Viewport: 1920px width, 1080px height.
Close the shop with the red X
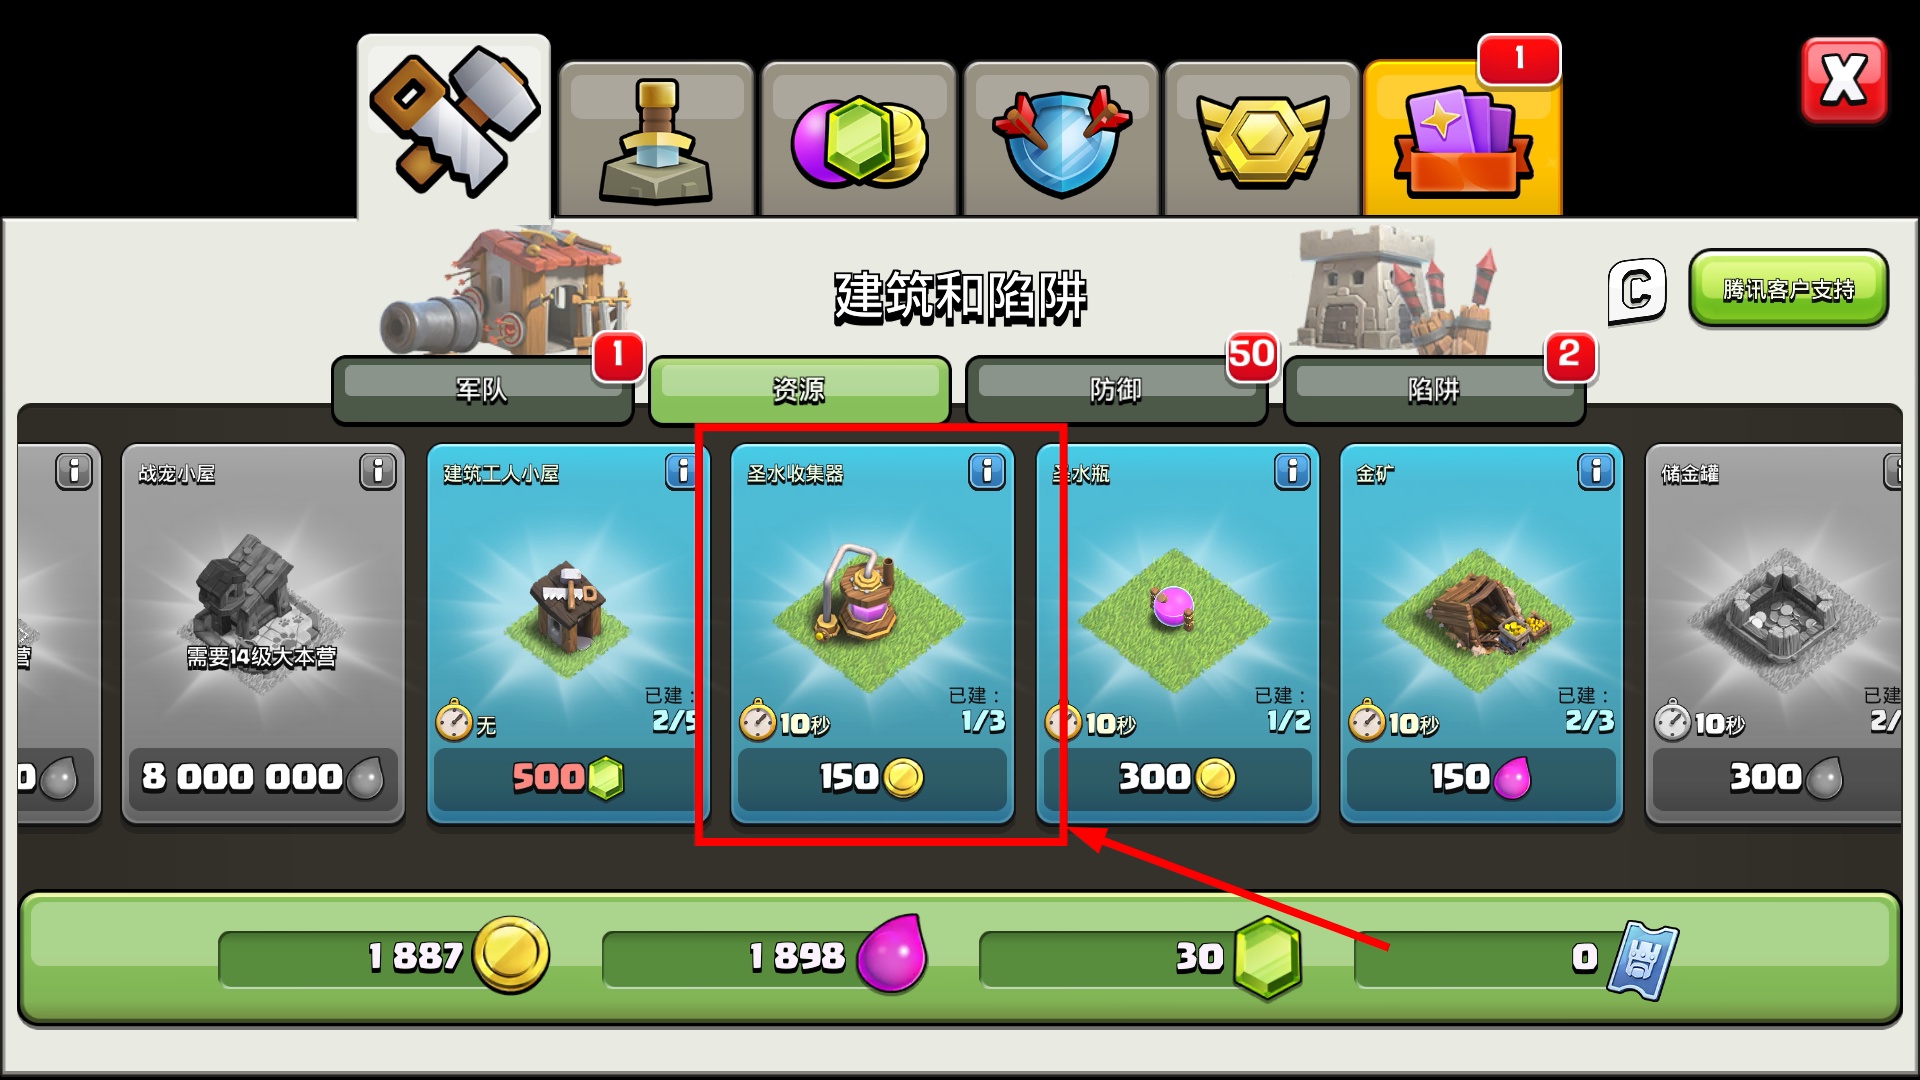[x=1844, y=80]
